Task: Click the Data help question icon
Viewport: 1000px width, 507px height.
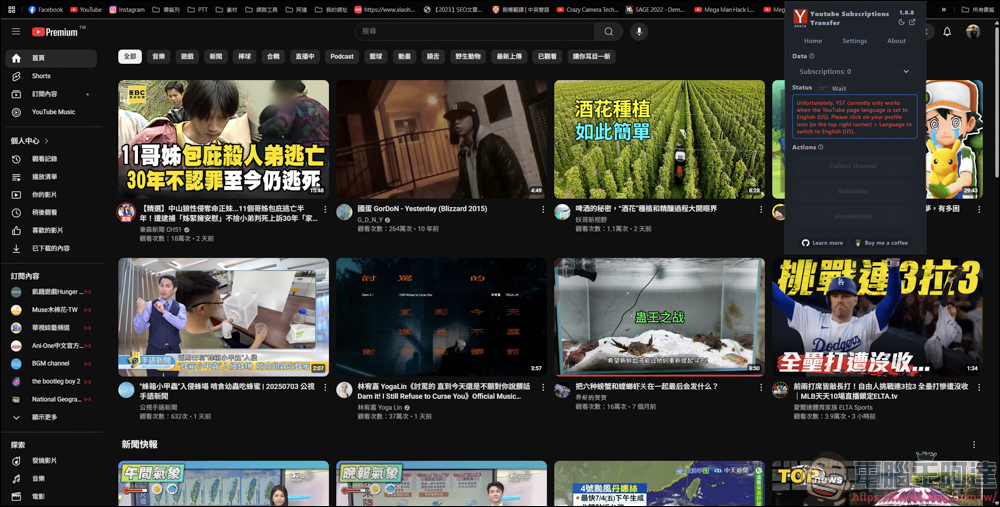Action: point(812,56)
